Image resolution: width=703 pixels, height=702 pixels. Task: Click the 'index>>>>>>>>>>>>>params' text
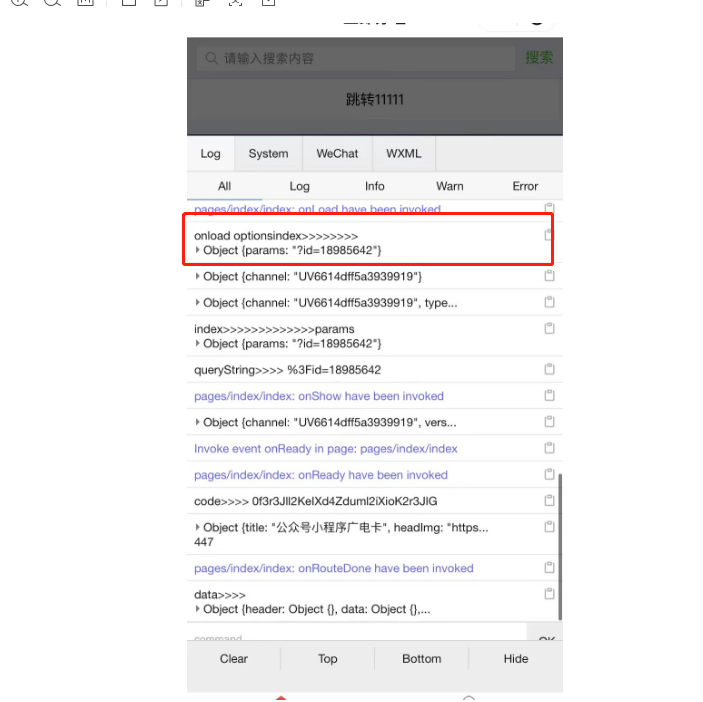tap(274, 329)
